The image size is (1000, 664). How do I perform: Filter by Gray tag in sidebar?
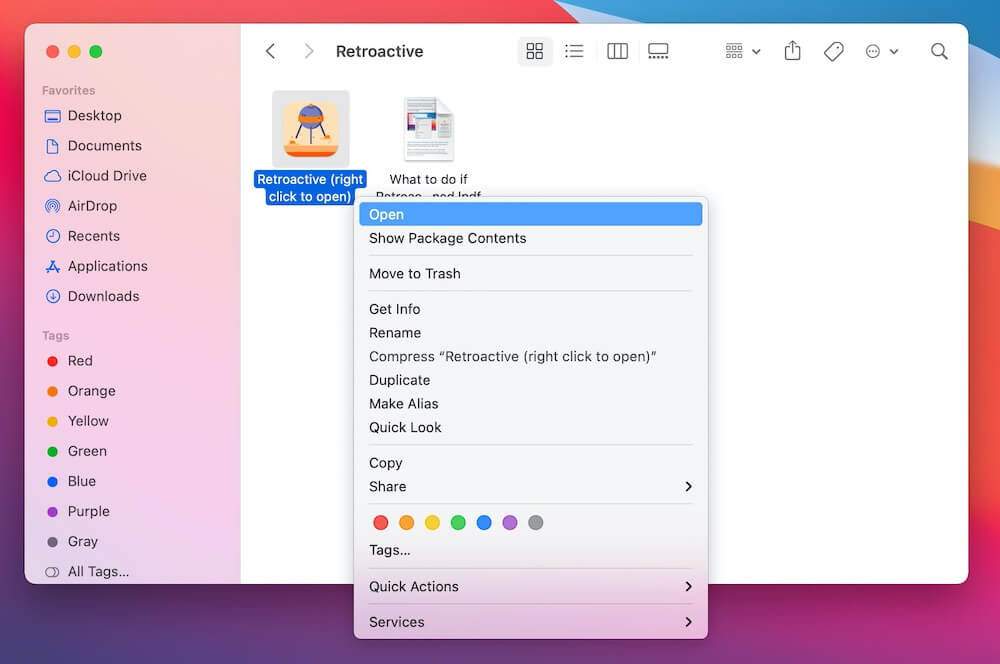coord(72,541)
